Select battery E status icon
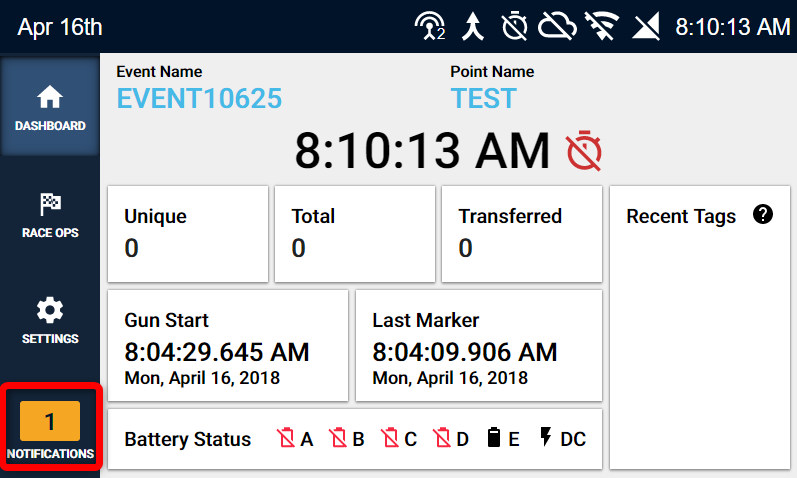 [494, 438]
